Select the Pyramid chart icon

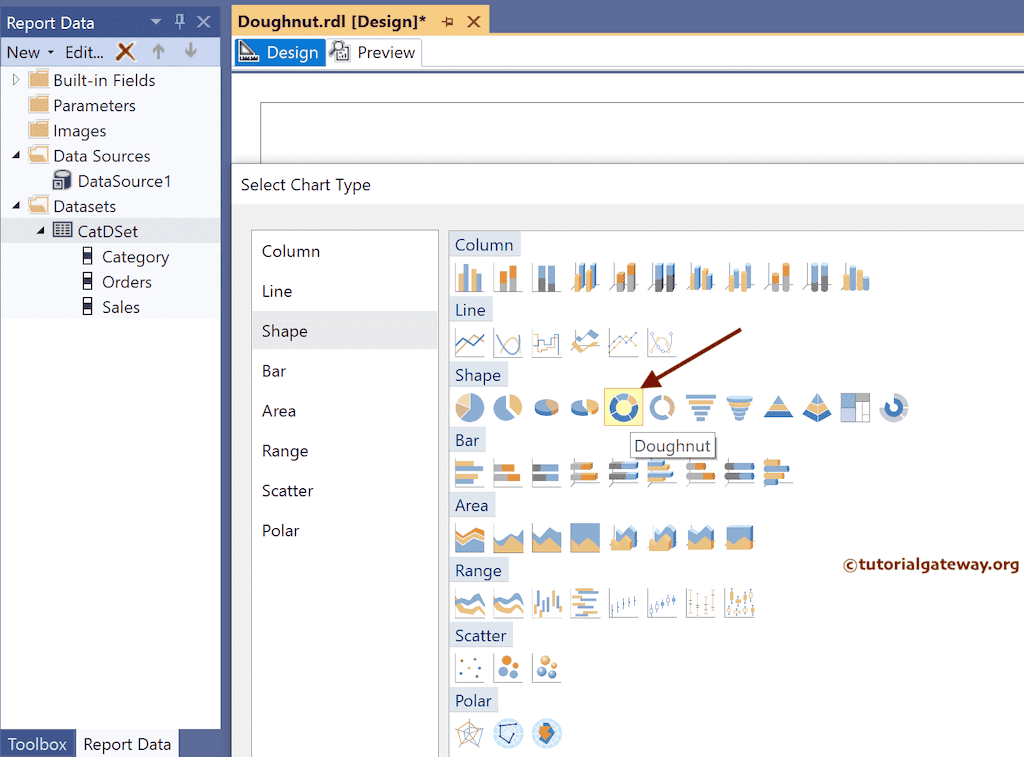(x=778, y=408)
